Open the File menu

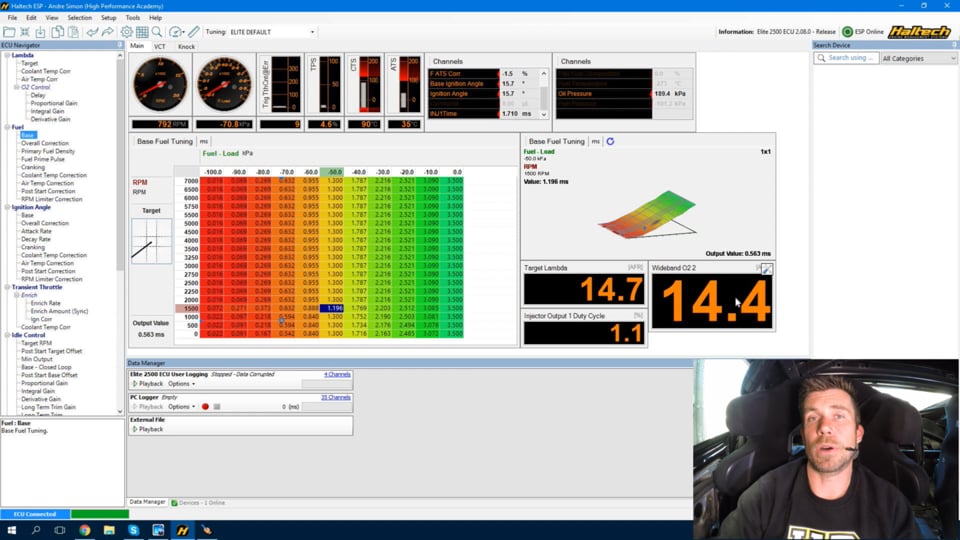[x=12, y=18]
